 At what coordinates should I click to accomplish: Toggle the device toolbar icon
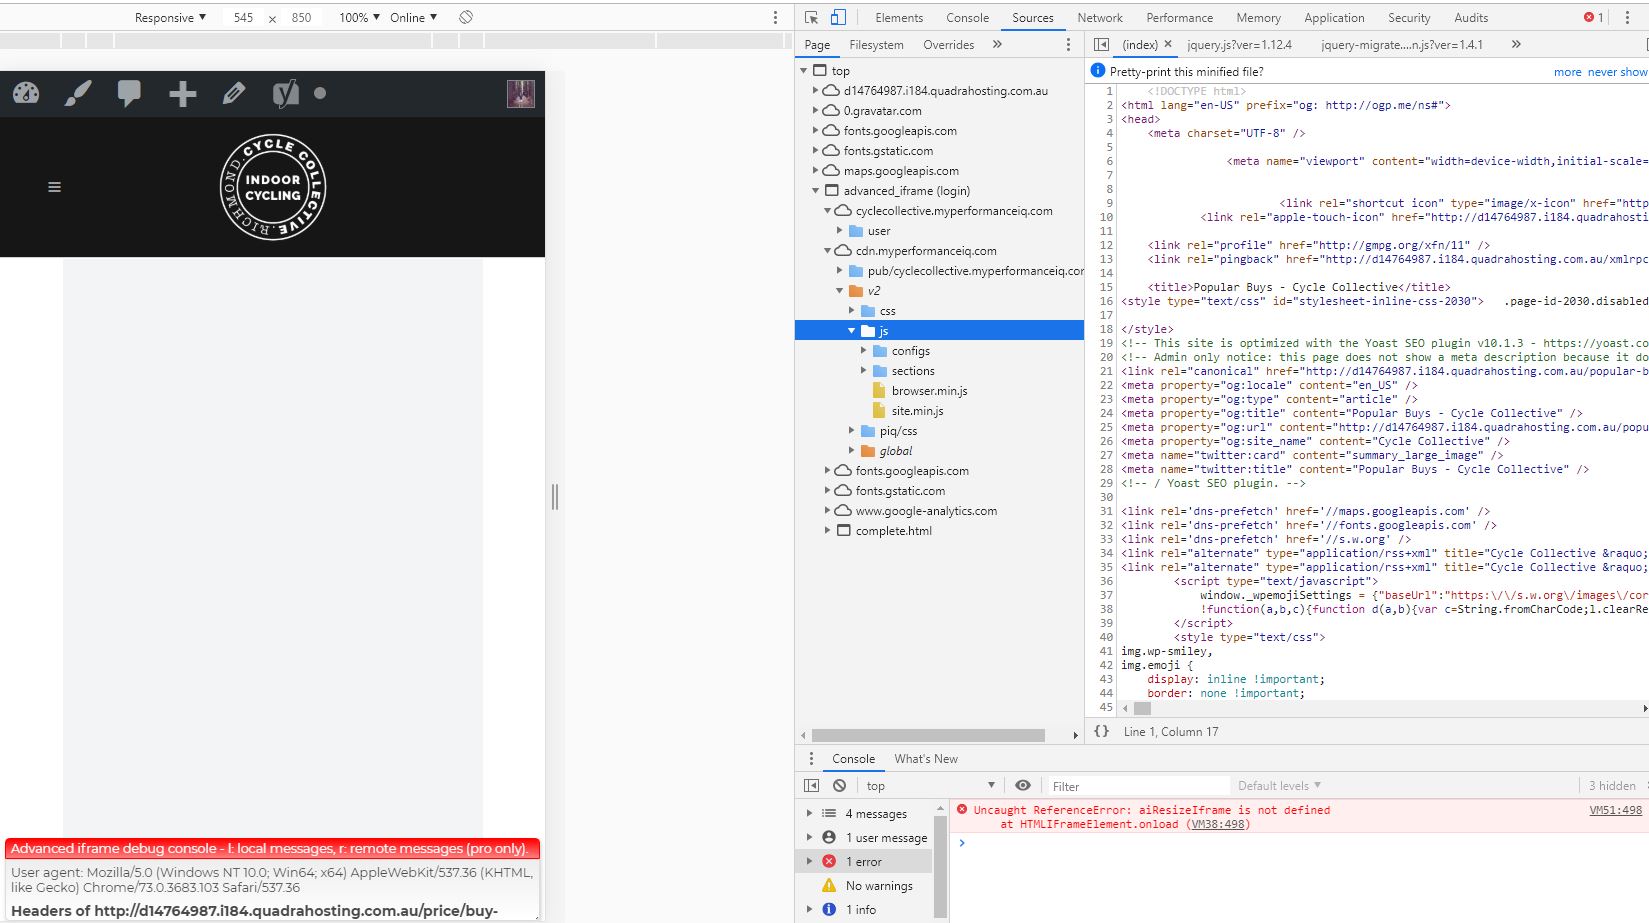[838, 18]
